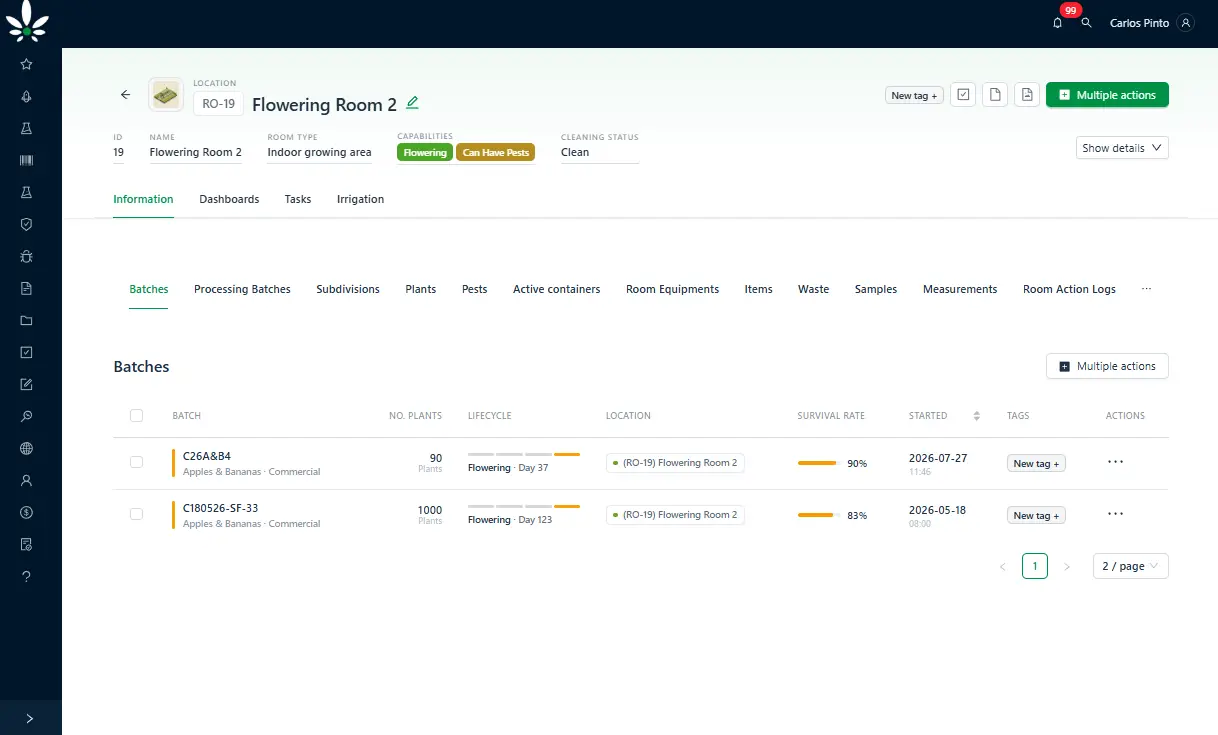Screen dimensions: 1218x735
Task: Open the notifications bell with 99 badge
Action: (x=1058, y=22)
